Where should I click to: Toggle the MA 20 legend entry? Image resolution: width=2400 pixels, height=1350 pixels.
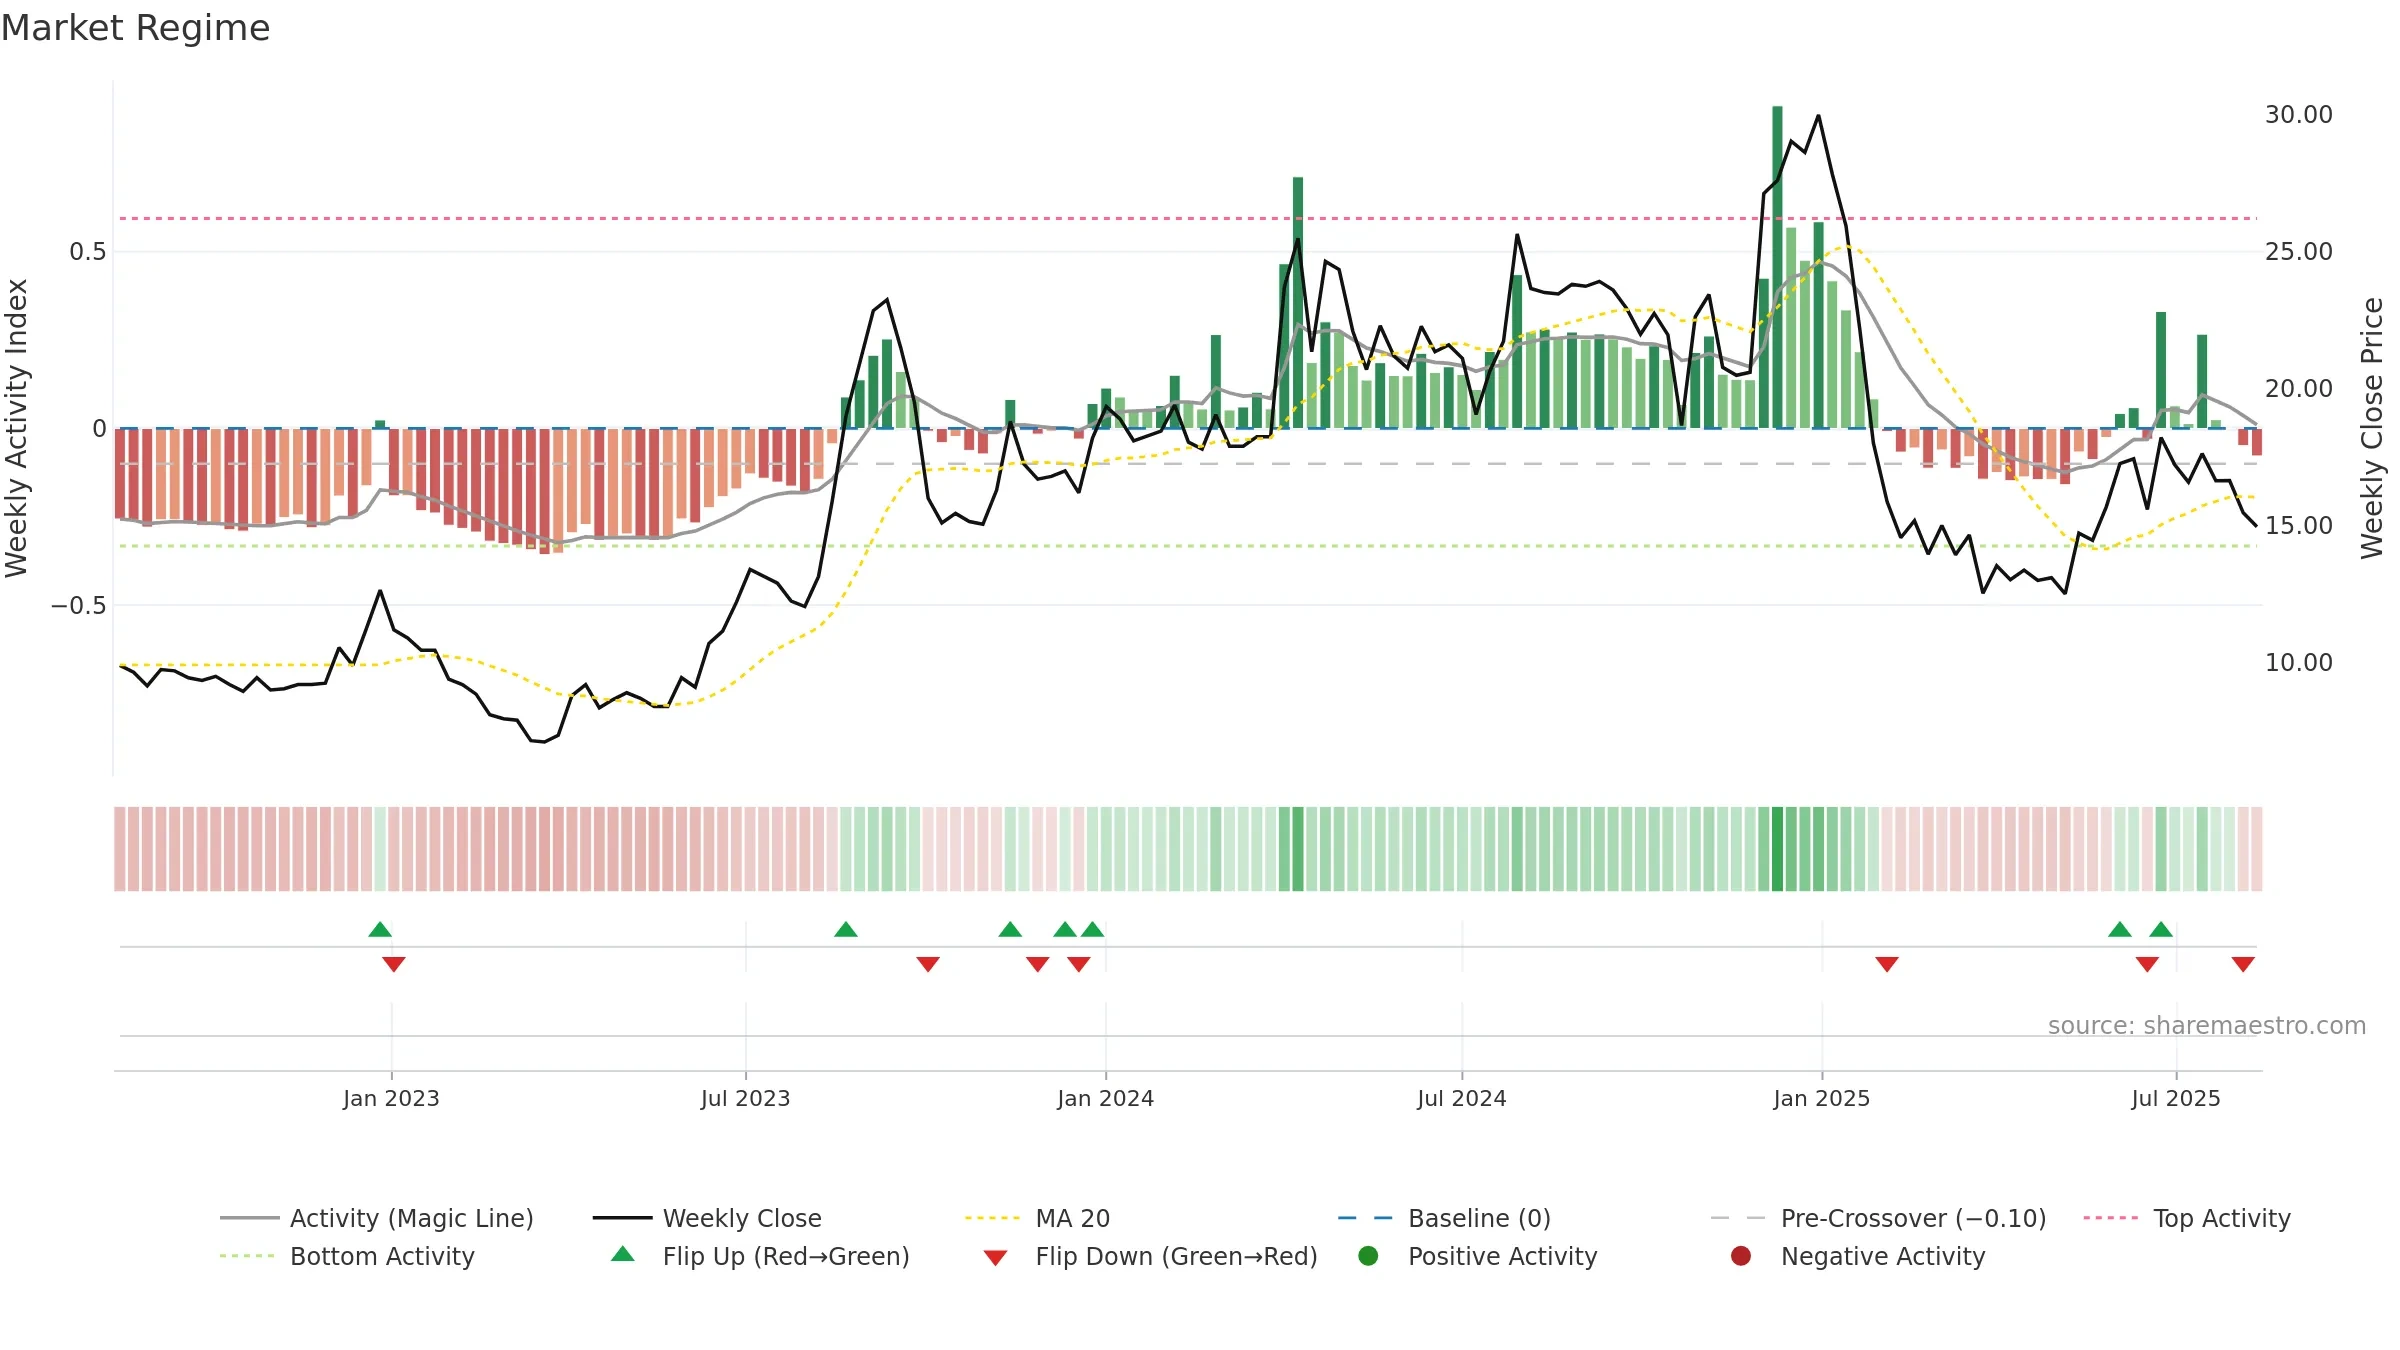[x=1037, y=1218]
